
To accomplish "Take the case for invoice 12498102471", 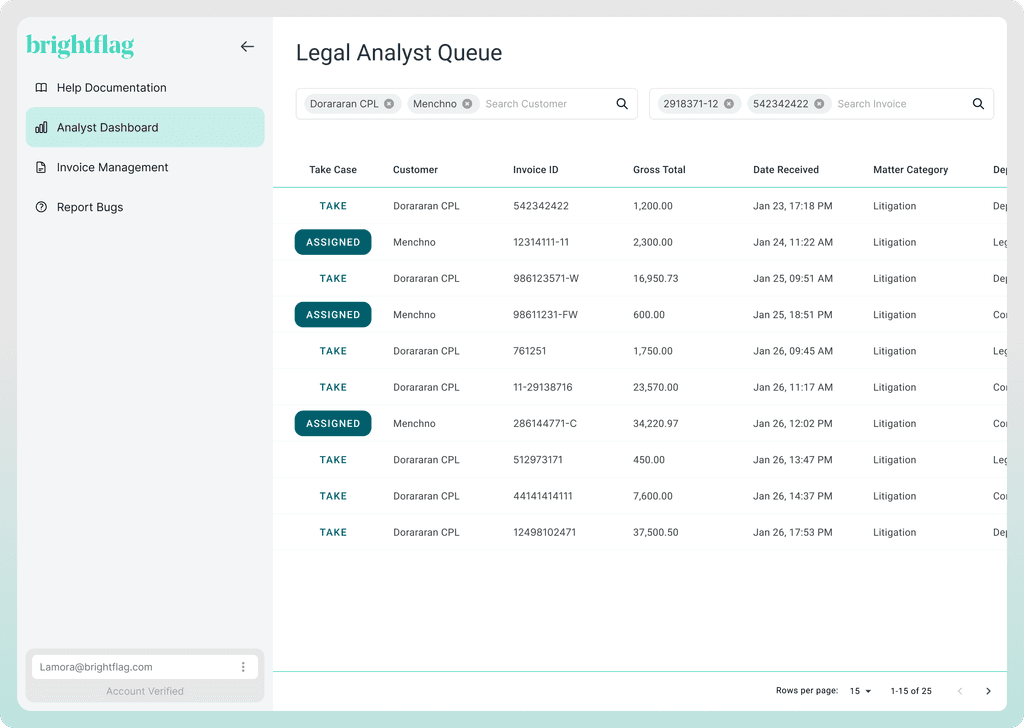I will 333,532.
